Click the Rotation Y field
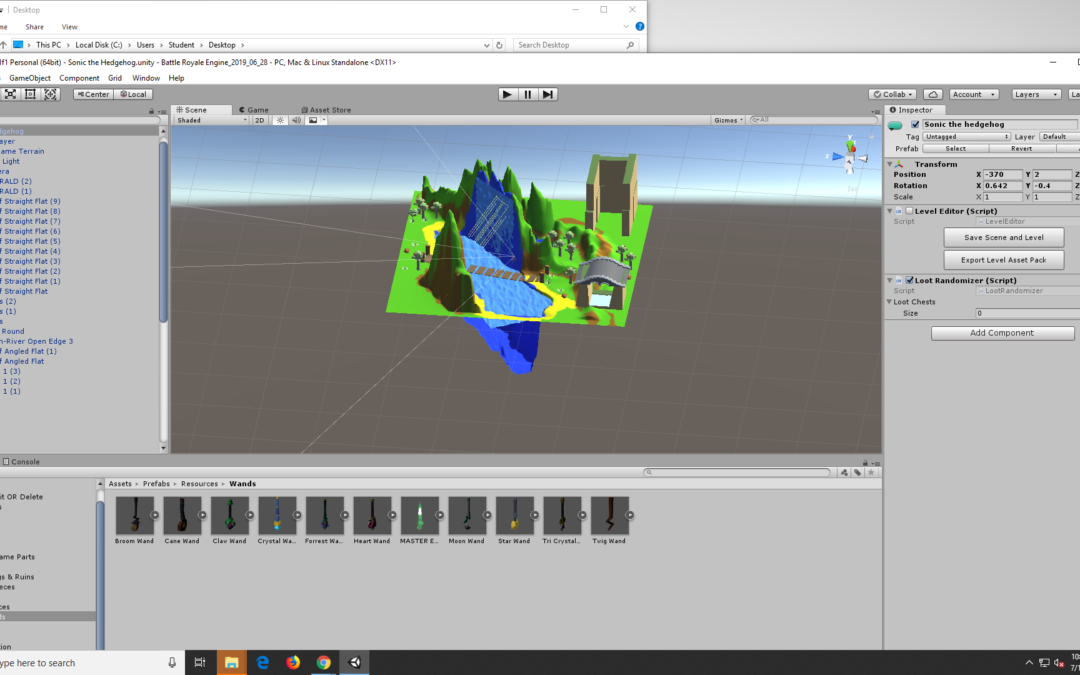1080x675 pixels. pyautogui.click(x=1052, y=185)
